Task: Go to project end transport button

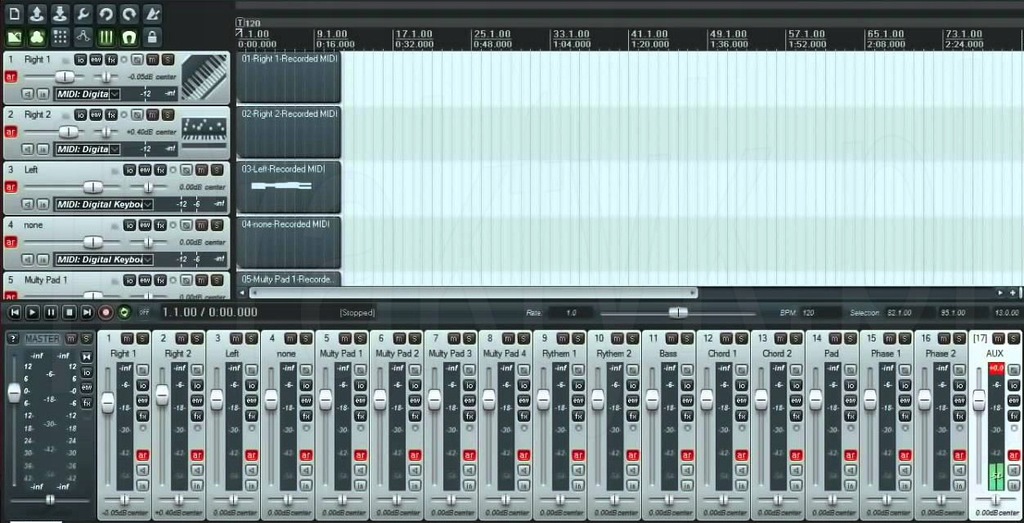Action: [x=87, y=313]
